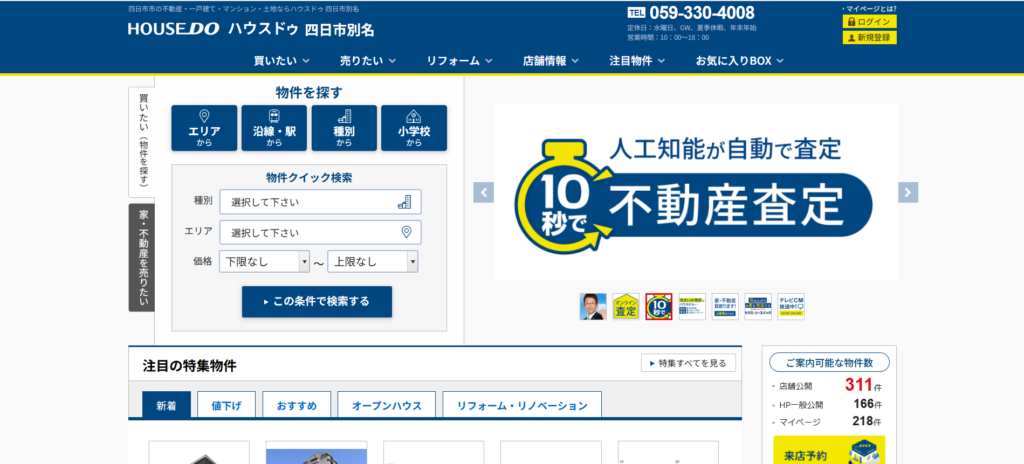Open the 下限なし price dropdown

pos(264,262)
